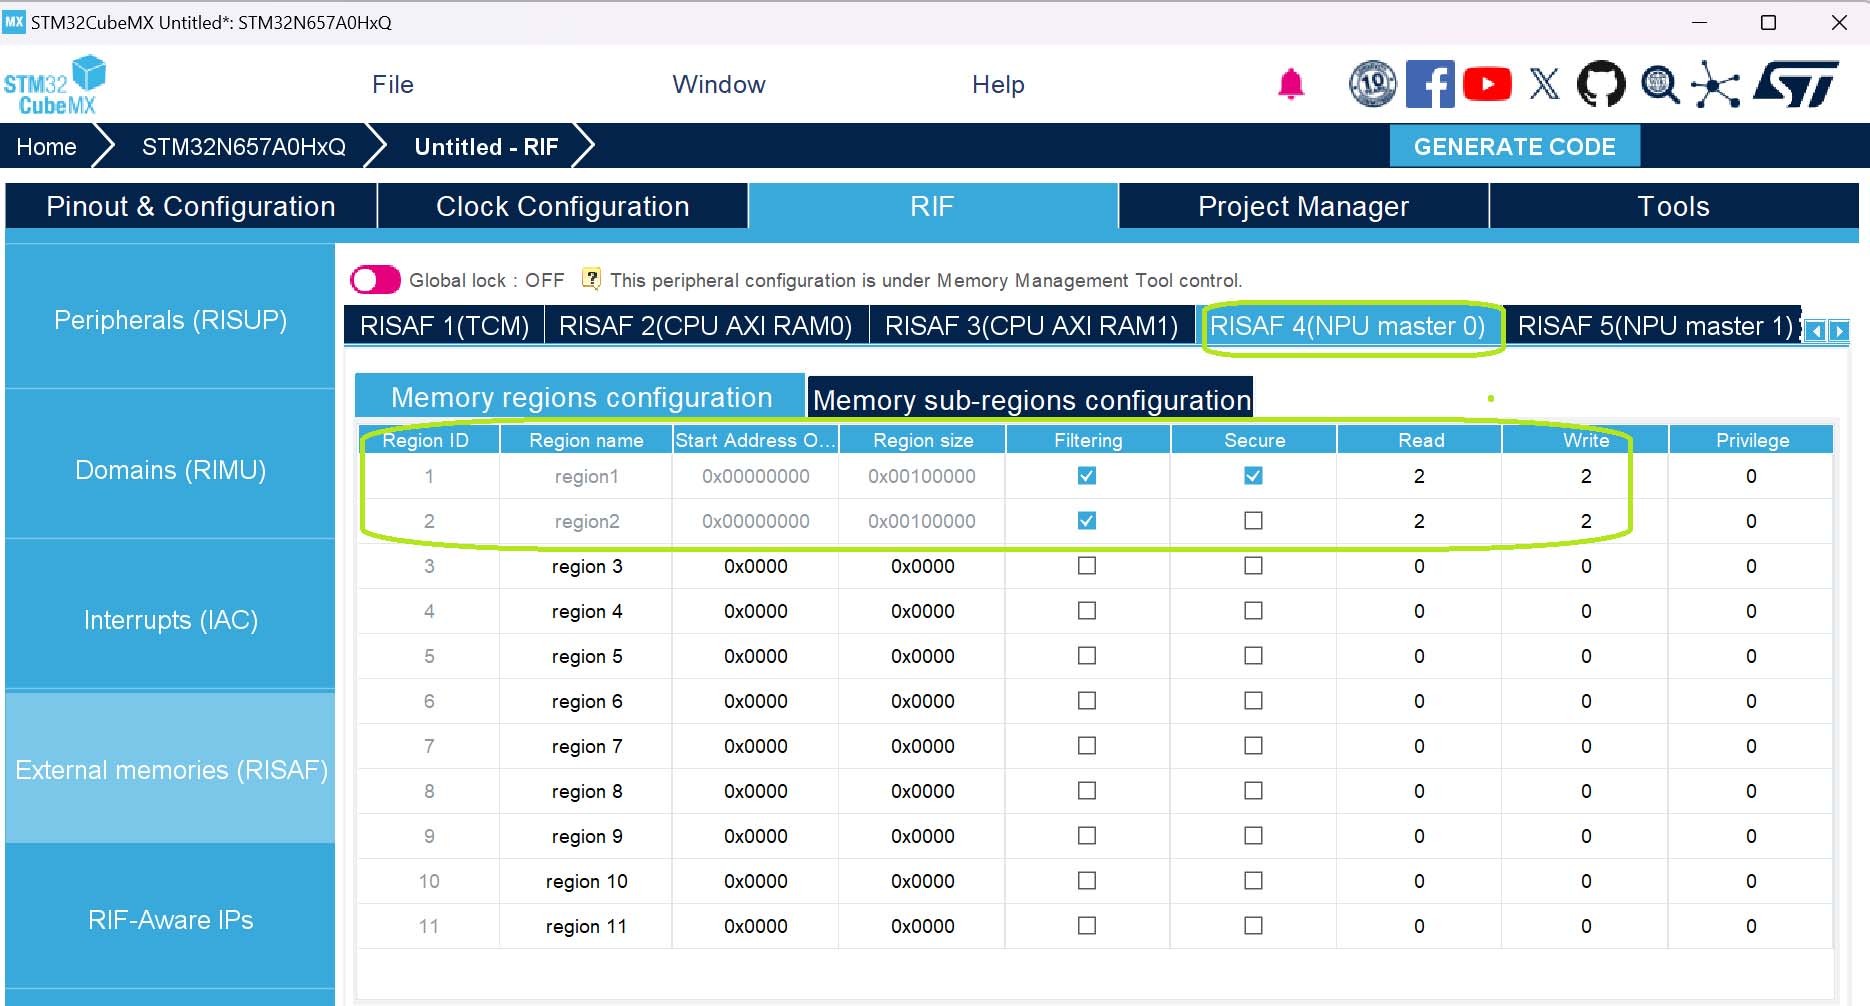
Task: Open the Project Manager tab
Action: pyautogui.click(x=1303, y=206)
